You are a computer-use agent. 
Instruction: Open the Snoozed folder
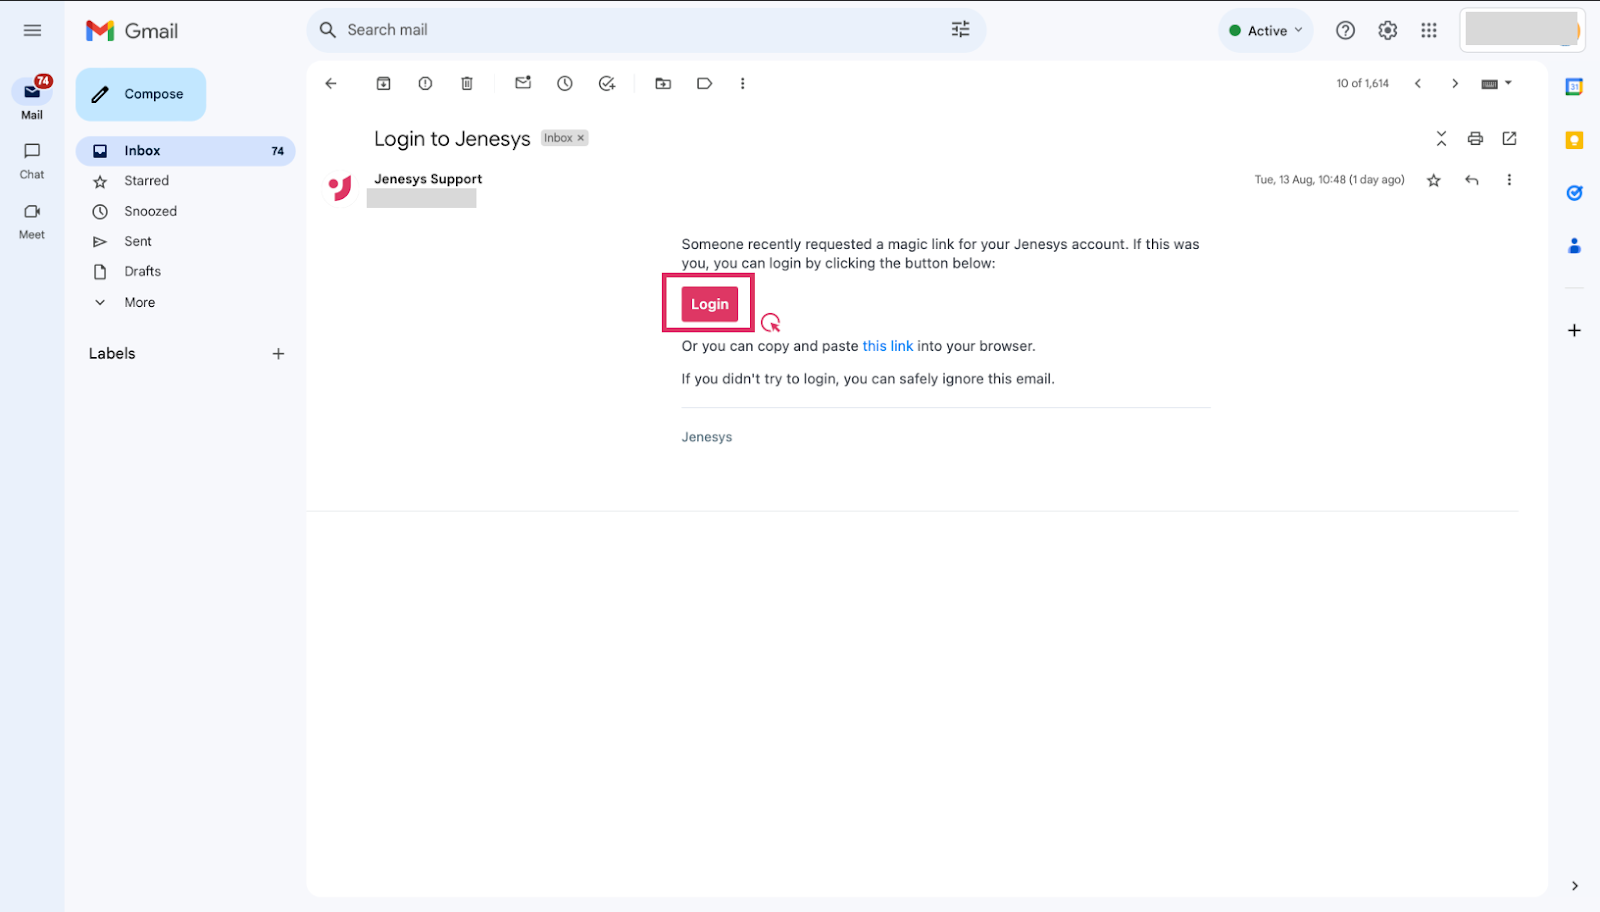point(150,211)
